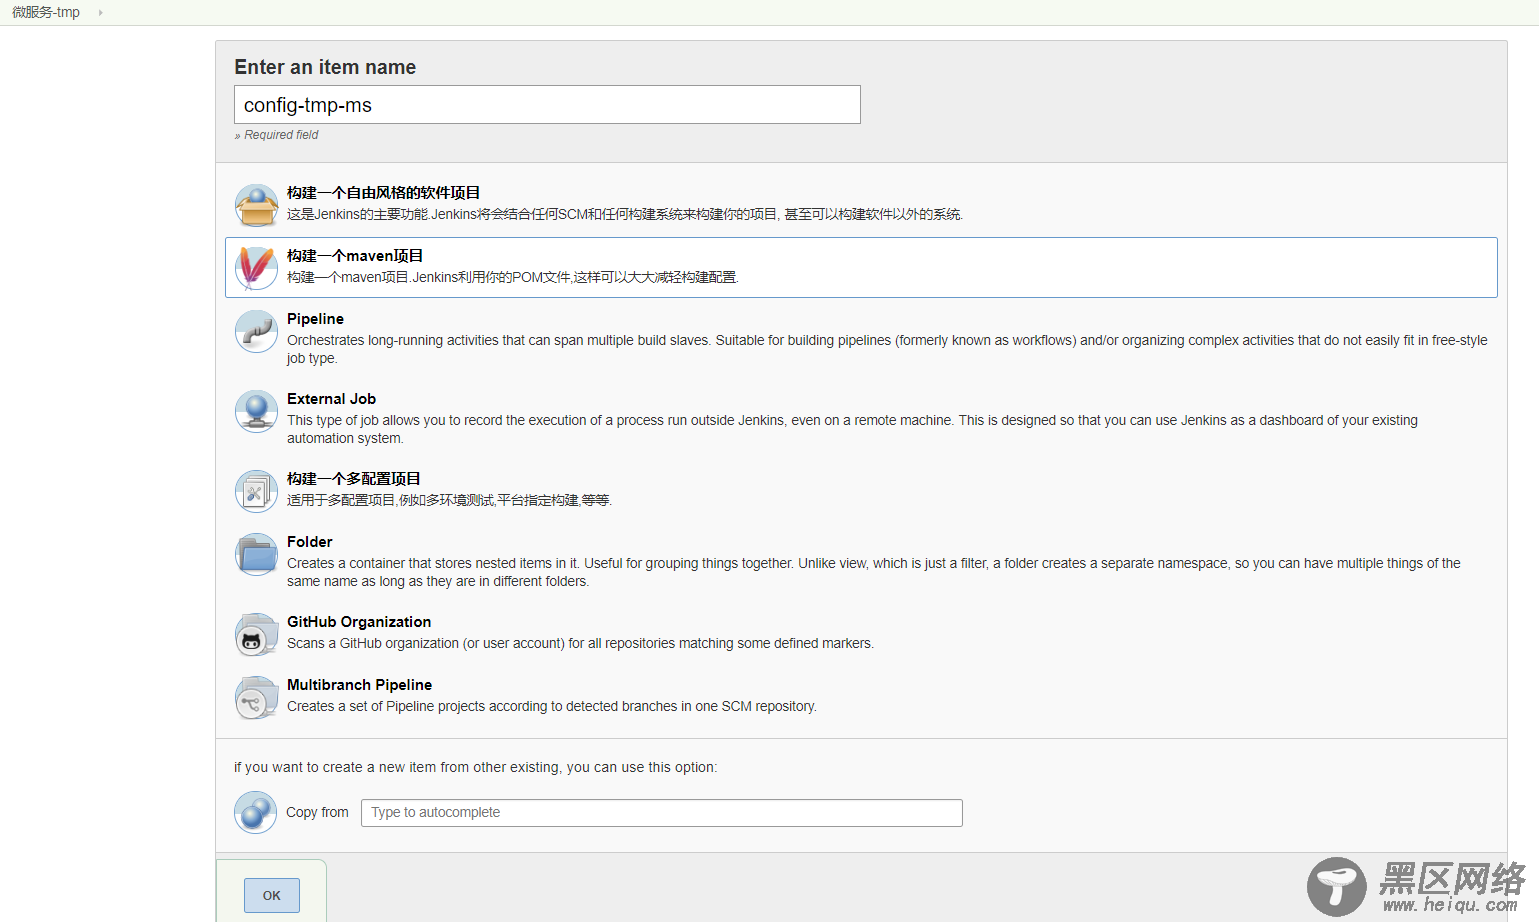This screenshot has width=1539, height=922.
Task: Focus the Copy from autocomplete field
Action: (x=661, y=813)
